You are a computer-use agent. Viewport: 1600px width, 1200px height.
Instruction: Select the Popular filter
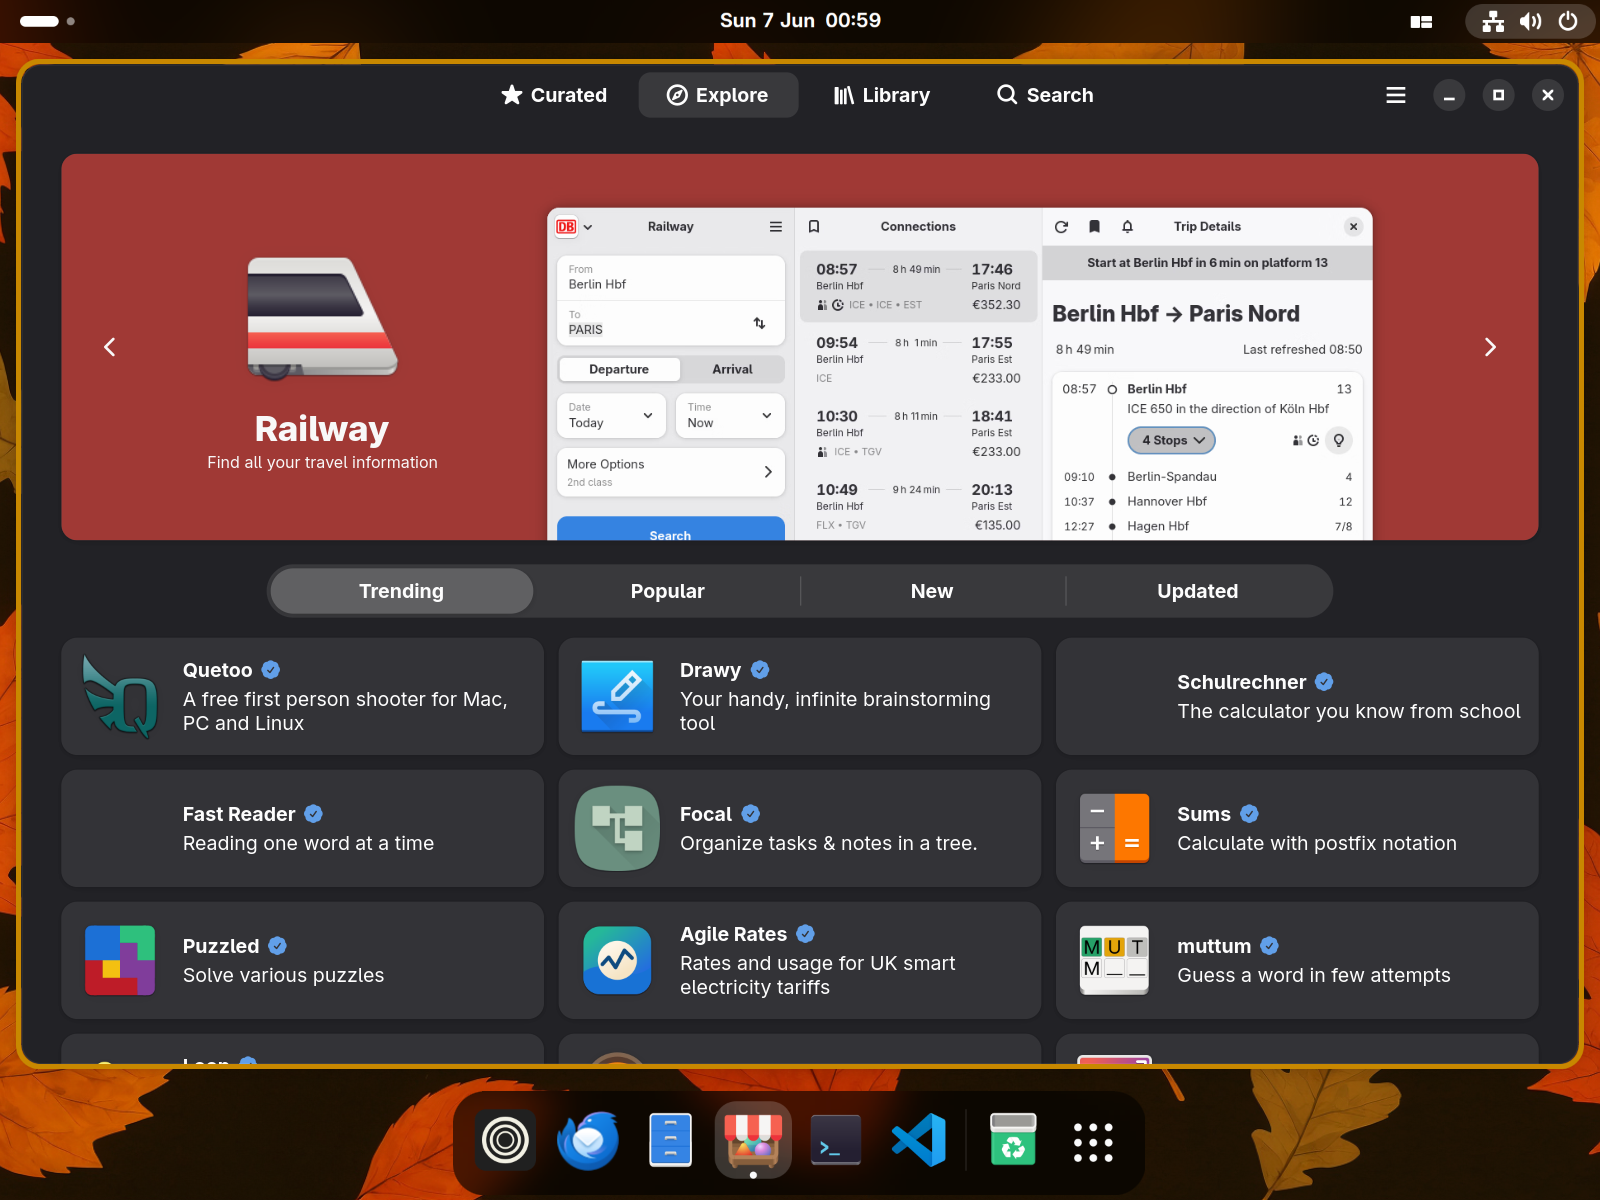click(667, 591)
